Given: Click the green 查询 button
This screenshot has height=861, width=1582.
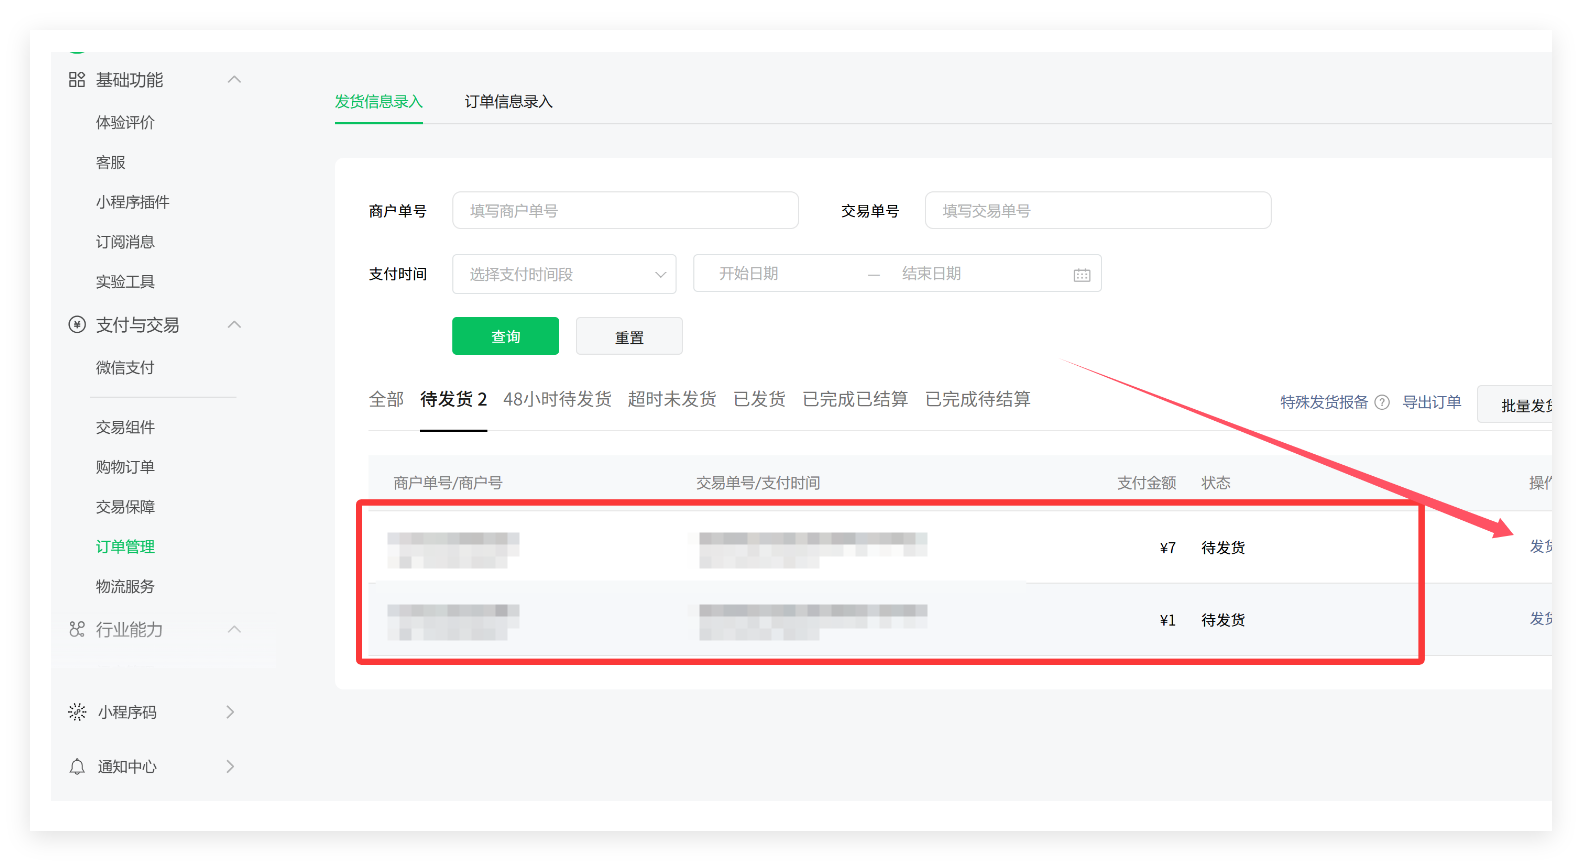Looking at the screenshot, I should 505,336.
